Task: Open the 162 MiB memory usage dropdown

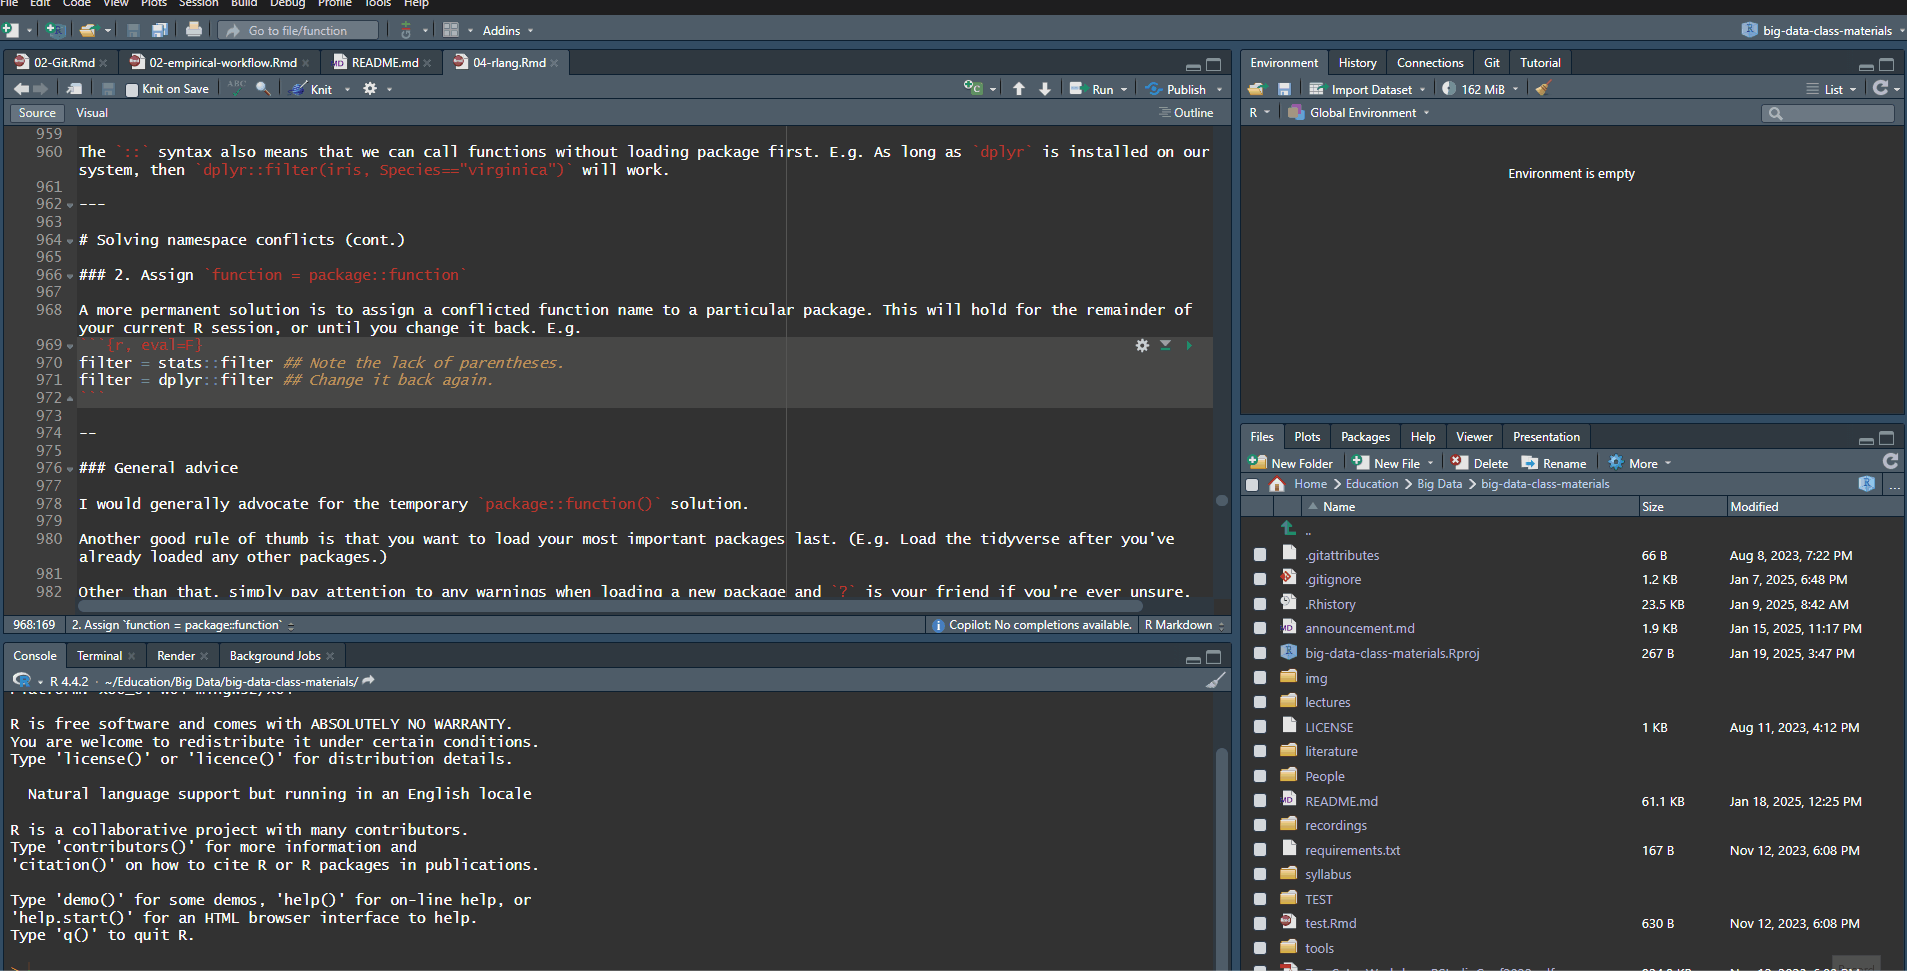Action: tap(1480, 89)
